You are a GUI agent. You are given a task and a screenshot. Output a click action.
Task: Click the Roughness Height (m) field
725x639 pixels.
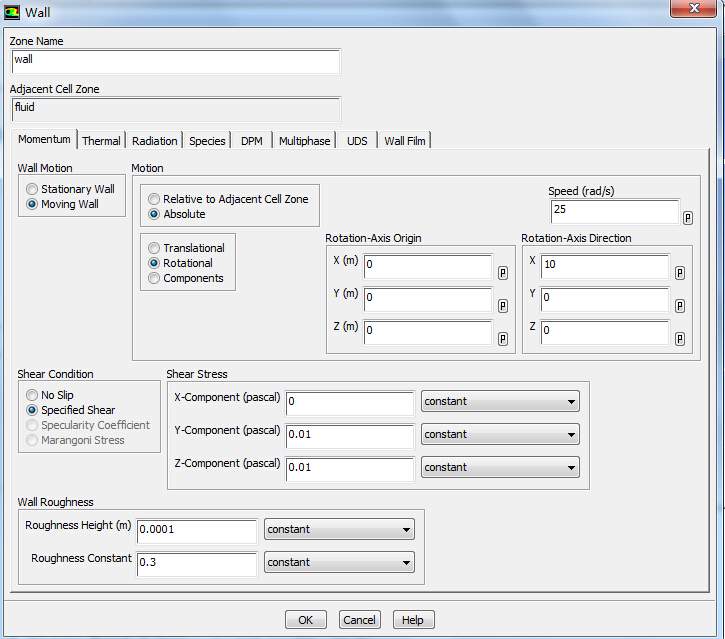point(197,532)
